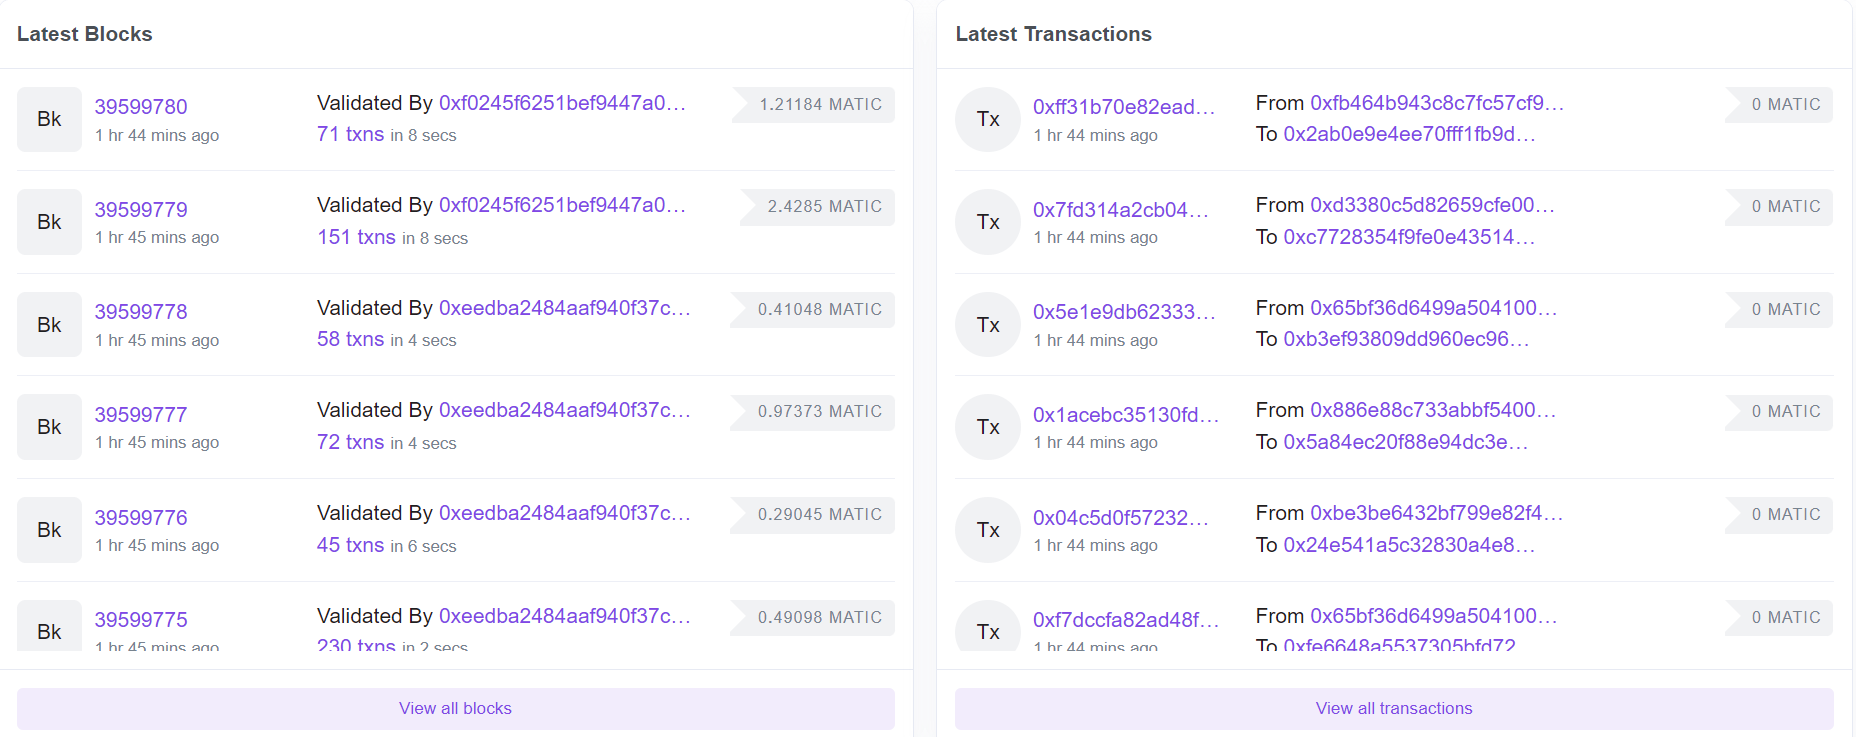Click the Bk icon beside block 39599780
Screen dimensions: 1856x737
pyautogui.click(x=49, y=119)
